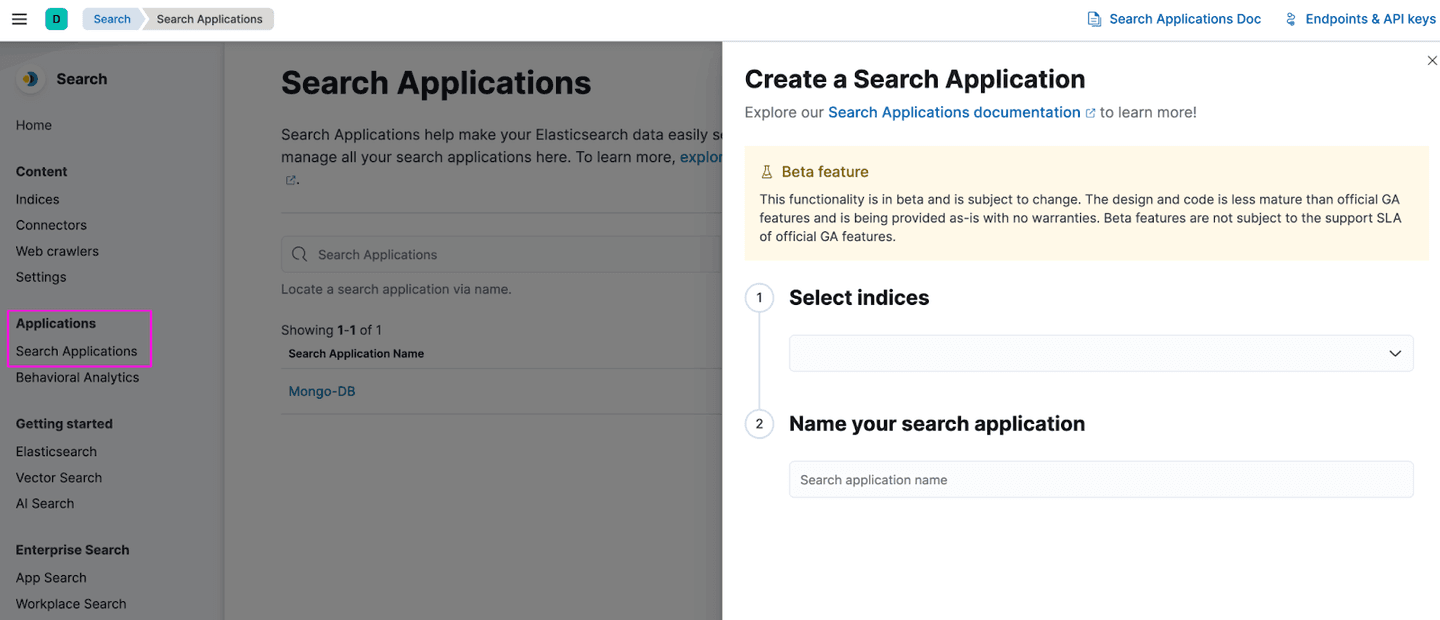This screenshot has height=620, width=1440.
Task: Click the green D space avatar
Action: (x=56, y=19)
